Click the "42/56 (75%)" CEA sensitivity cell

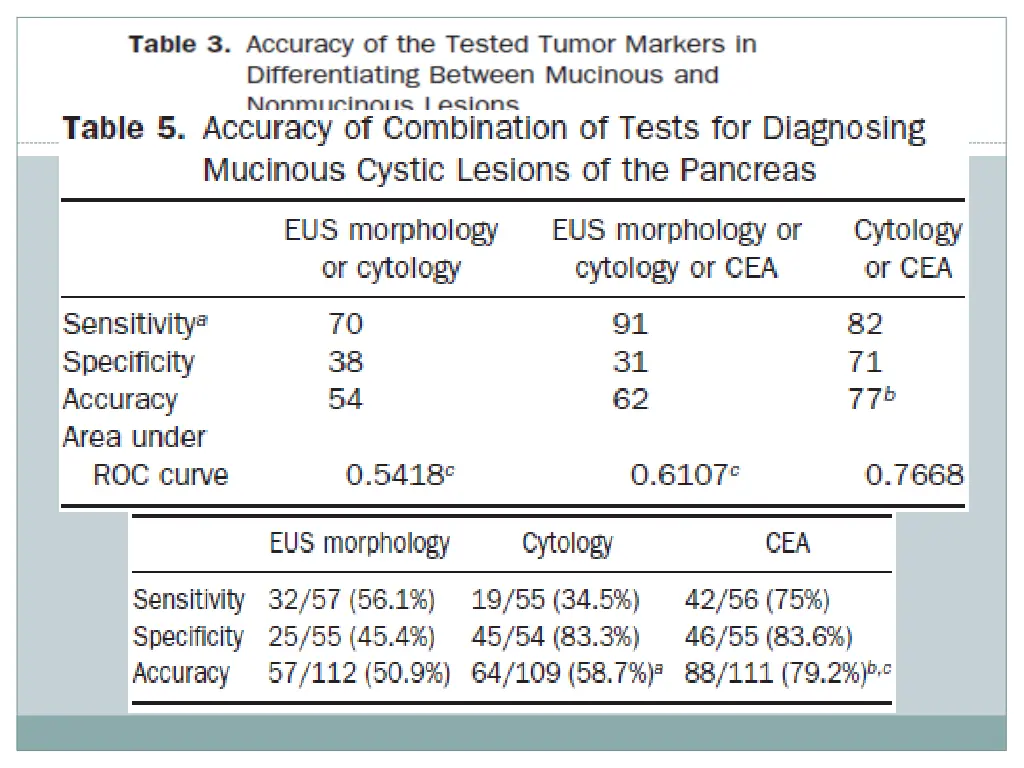point(757,601)
